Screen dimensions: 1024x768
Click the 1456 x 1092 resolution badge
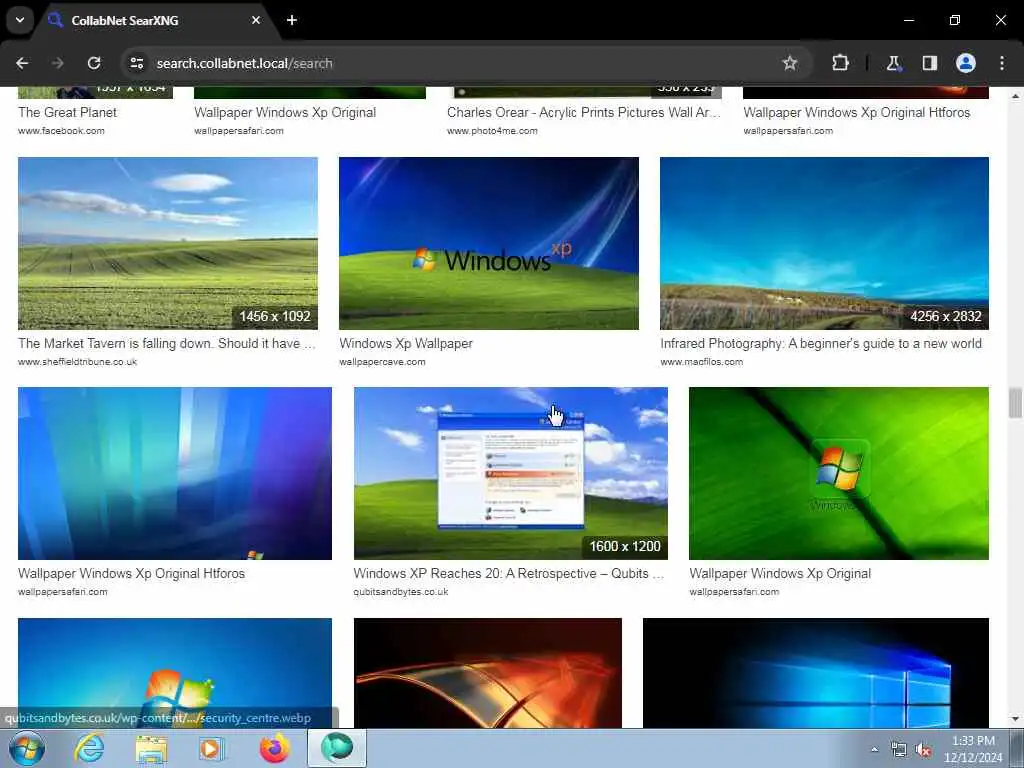(x=275, y=316)
